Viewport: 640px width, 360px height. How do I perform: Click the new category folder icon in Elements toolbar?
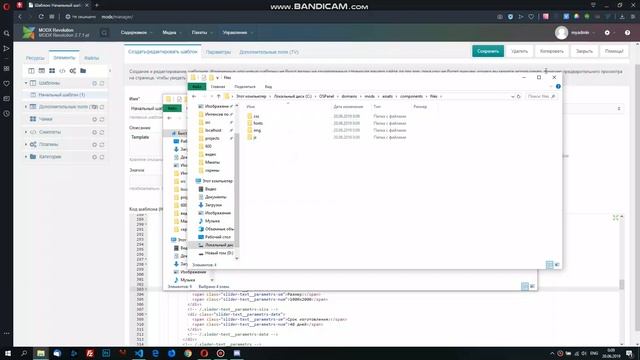(83, 71)
